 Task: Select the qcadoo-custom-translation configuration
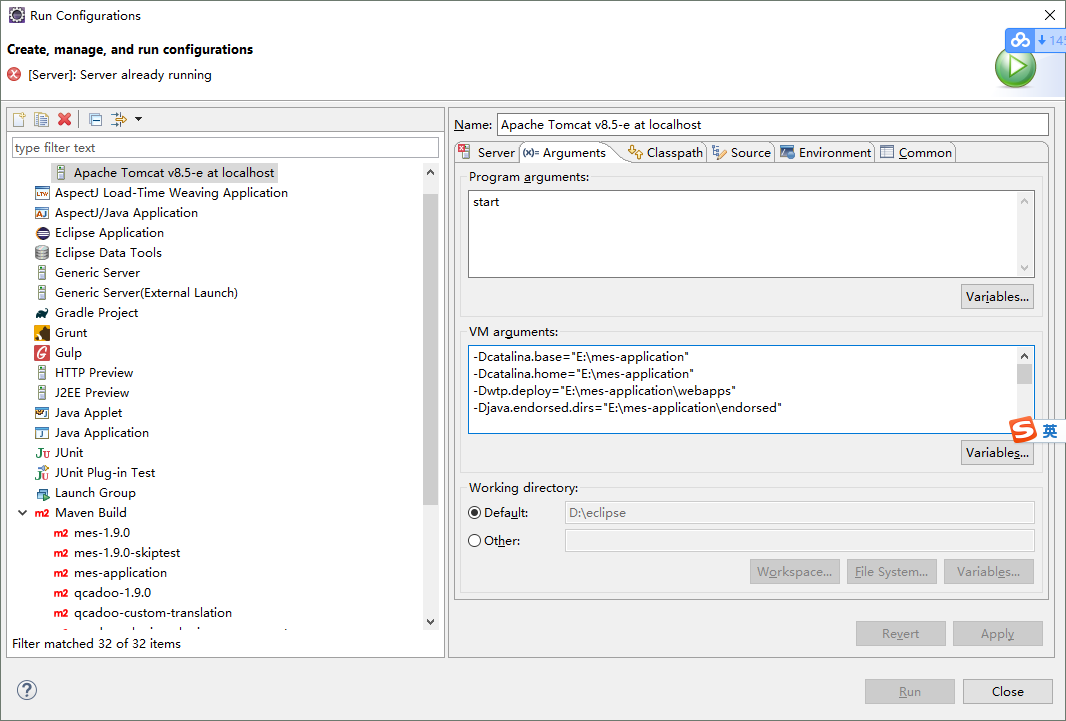point(152,613)
